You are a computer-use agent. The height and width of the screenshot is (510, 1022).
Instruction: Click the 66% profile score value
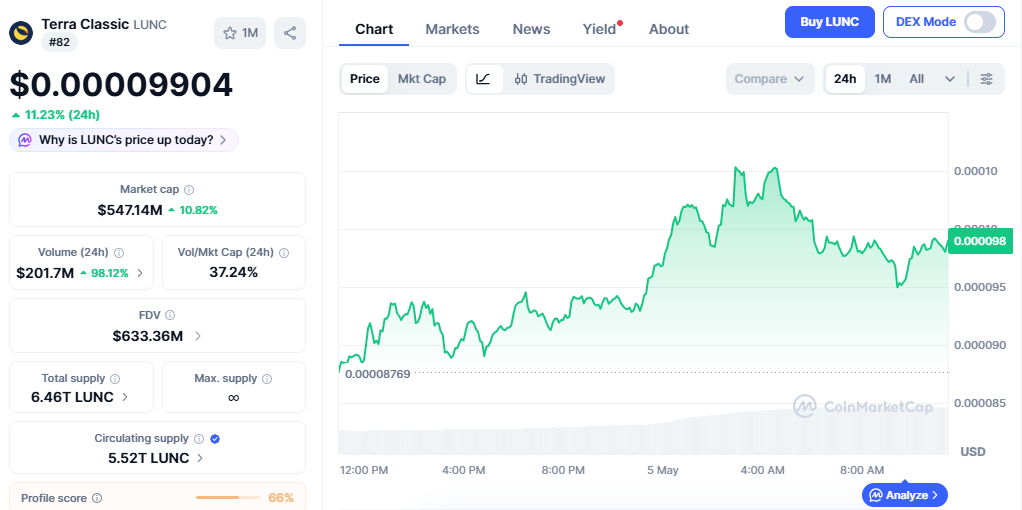coord(281,498)
